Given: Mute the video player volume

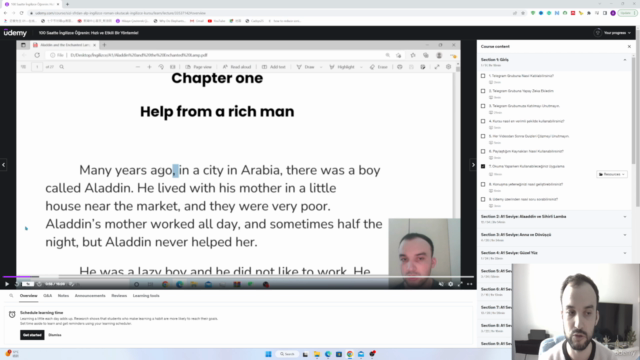Looking at the screenshot, I should click(x=441, y=284).
